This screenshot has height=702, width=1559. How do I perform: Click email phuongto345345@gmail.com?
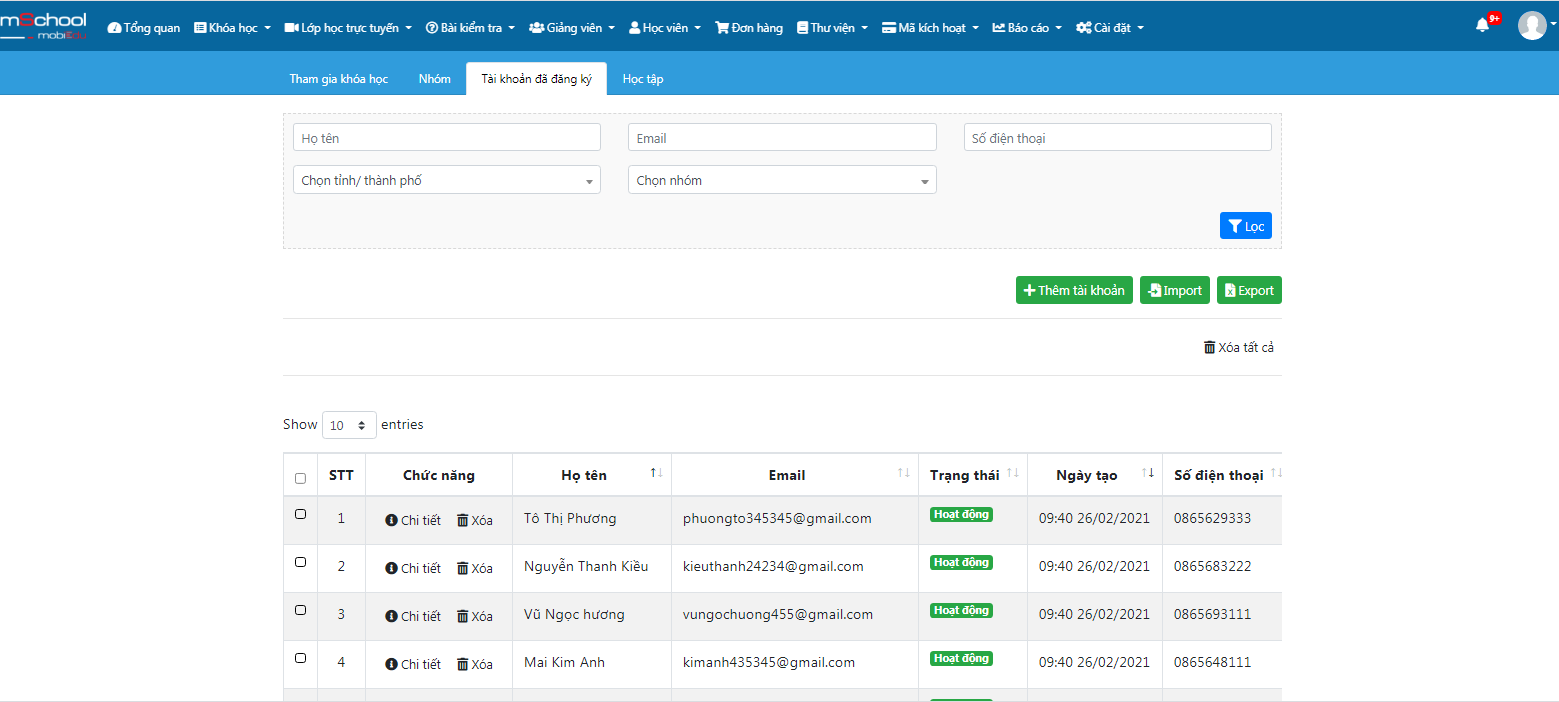tap(777, 518)
